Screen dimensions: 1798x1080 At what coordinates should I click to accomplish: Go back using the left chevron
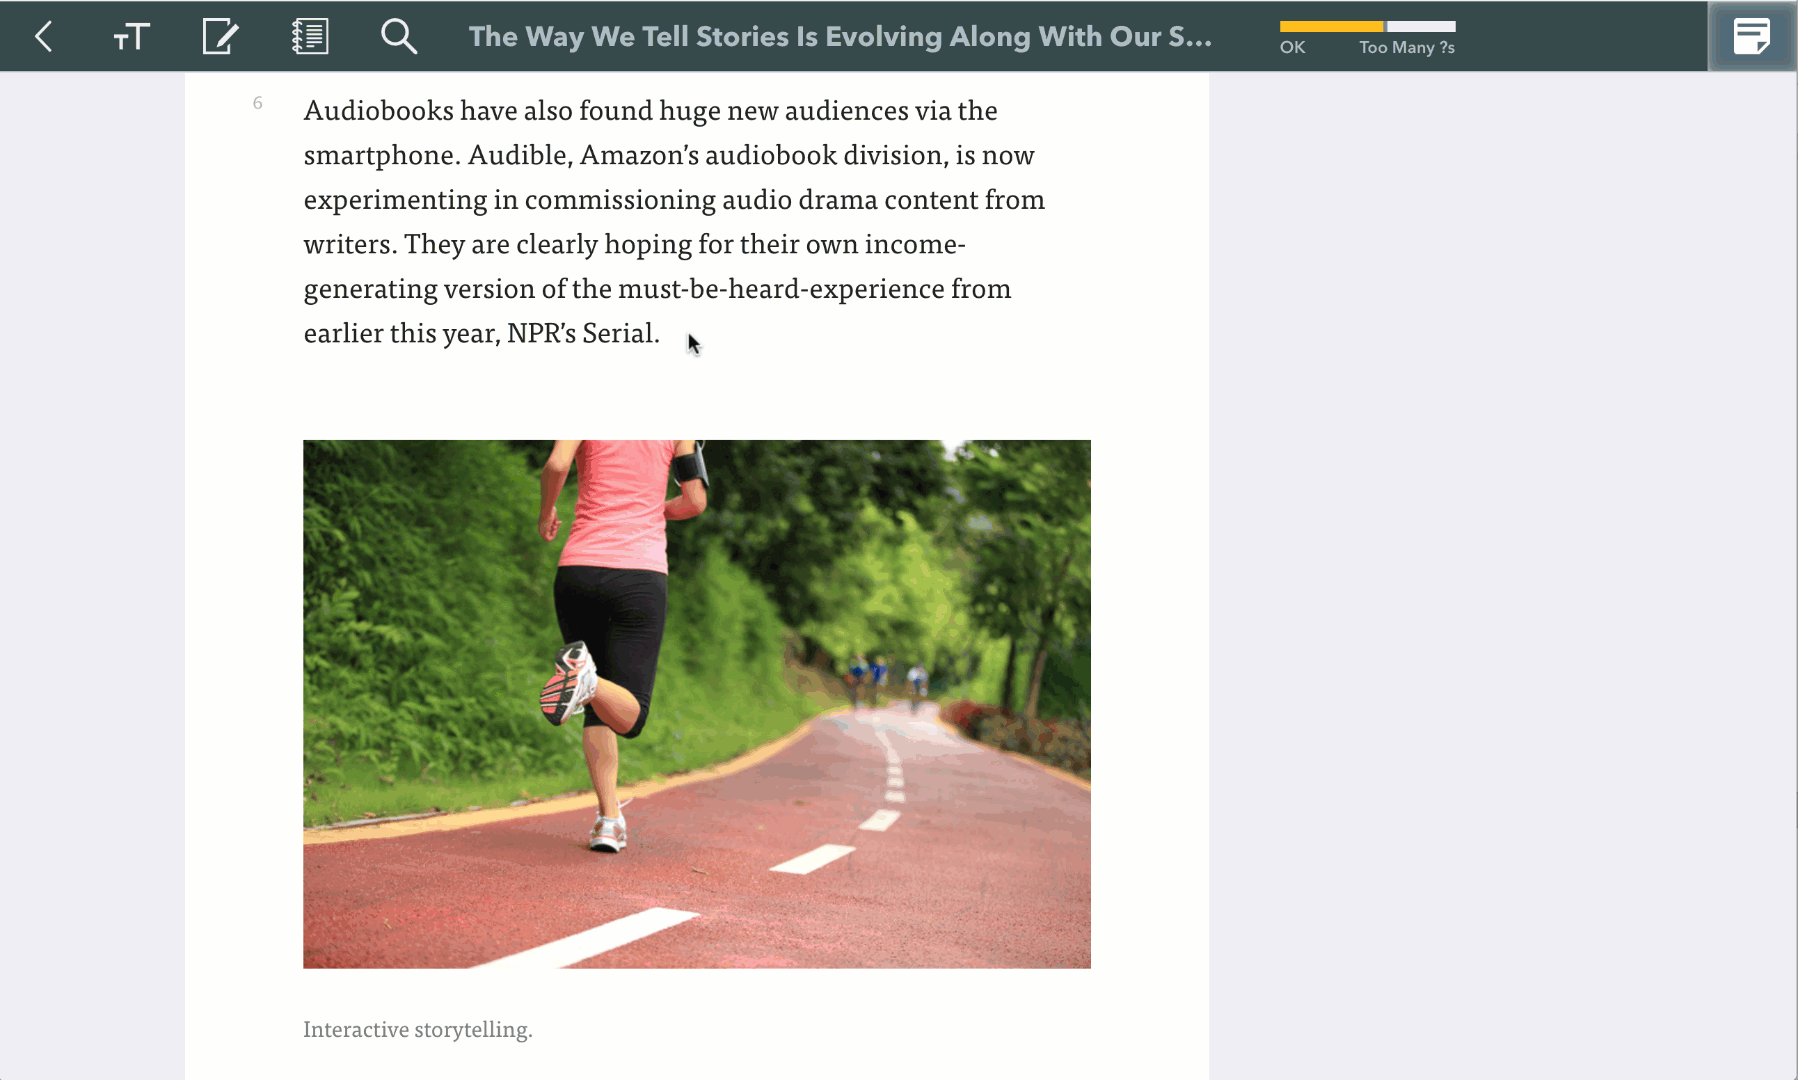click(43, 37)
